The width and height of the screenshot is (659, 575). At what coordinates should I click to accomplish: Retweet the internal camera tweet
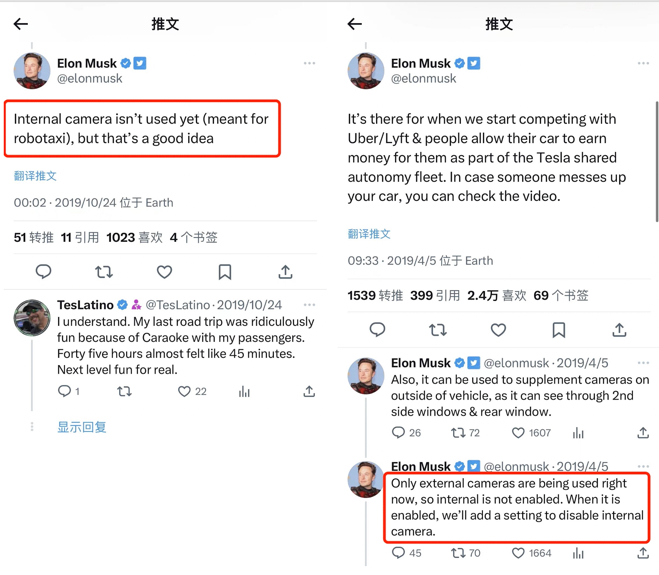coord(104,272)
